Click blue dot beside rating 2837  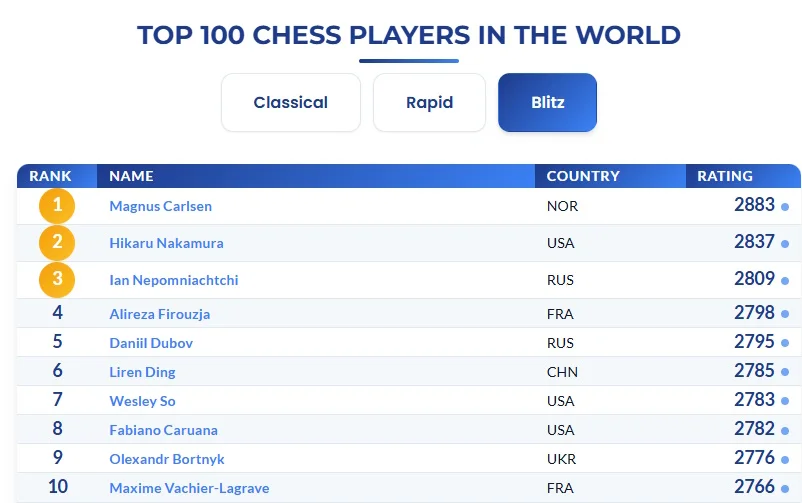(785, 244)
